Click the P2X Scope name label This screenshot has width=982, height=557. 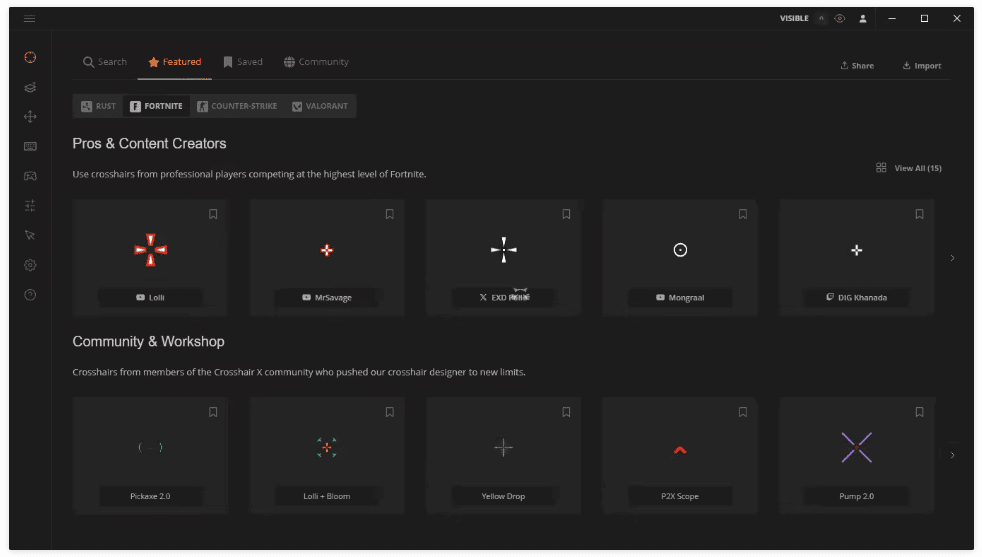[680, 496]
